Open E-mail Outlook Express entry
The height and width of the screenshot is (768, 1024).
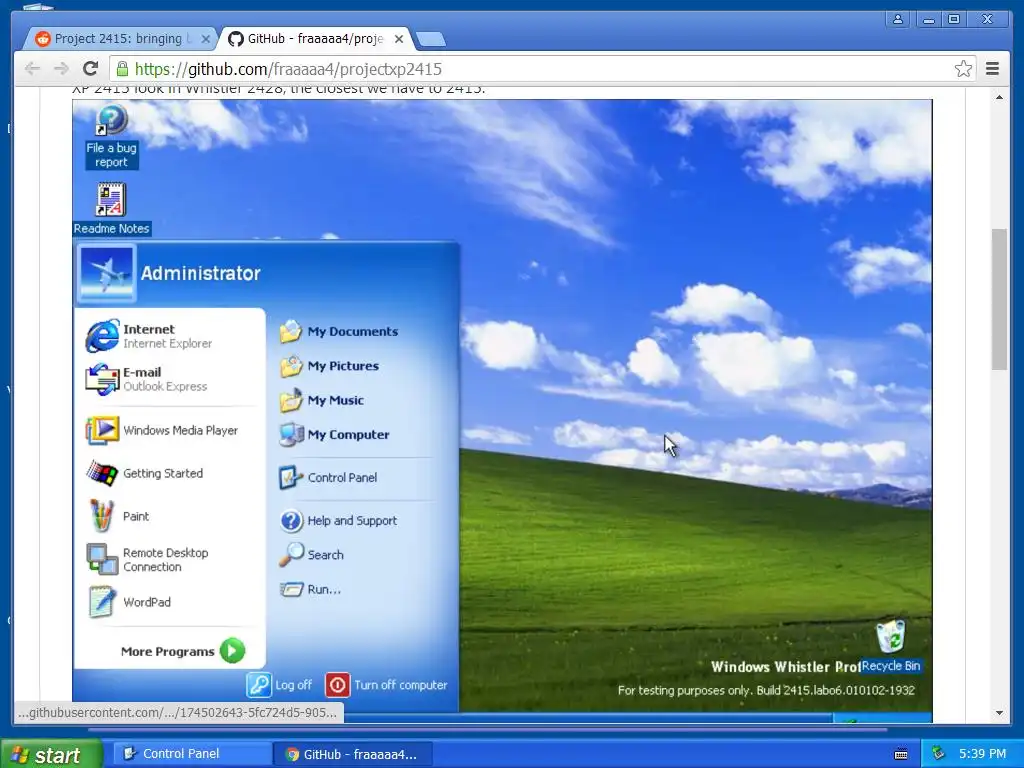146,379
